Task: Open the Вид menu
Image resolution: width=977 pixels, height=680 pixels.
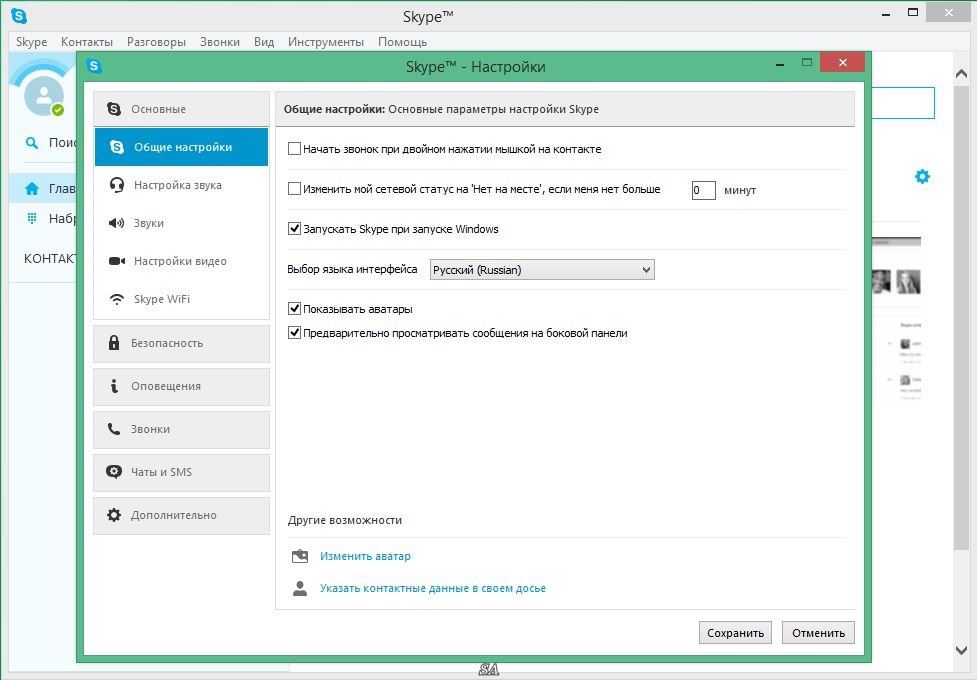Action: click(264, 42)
